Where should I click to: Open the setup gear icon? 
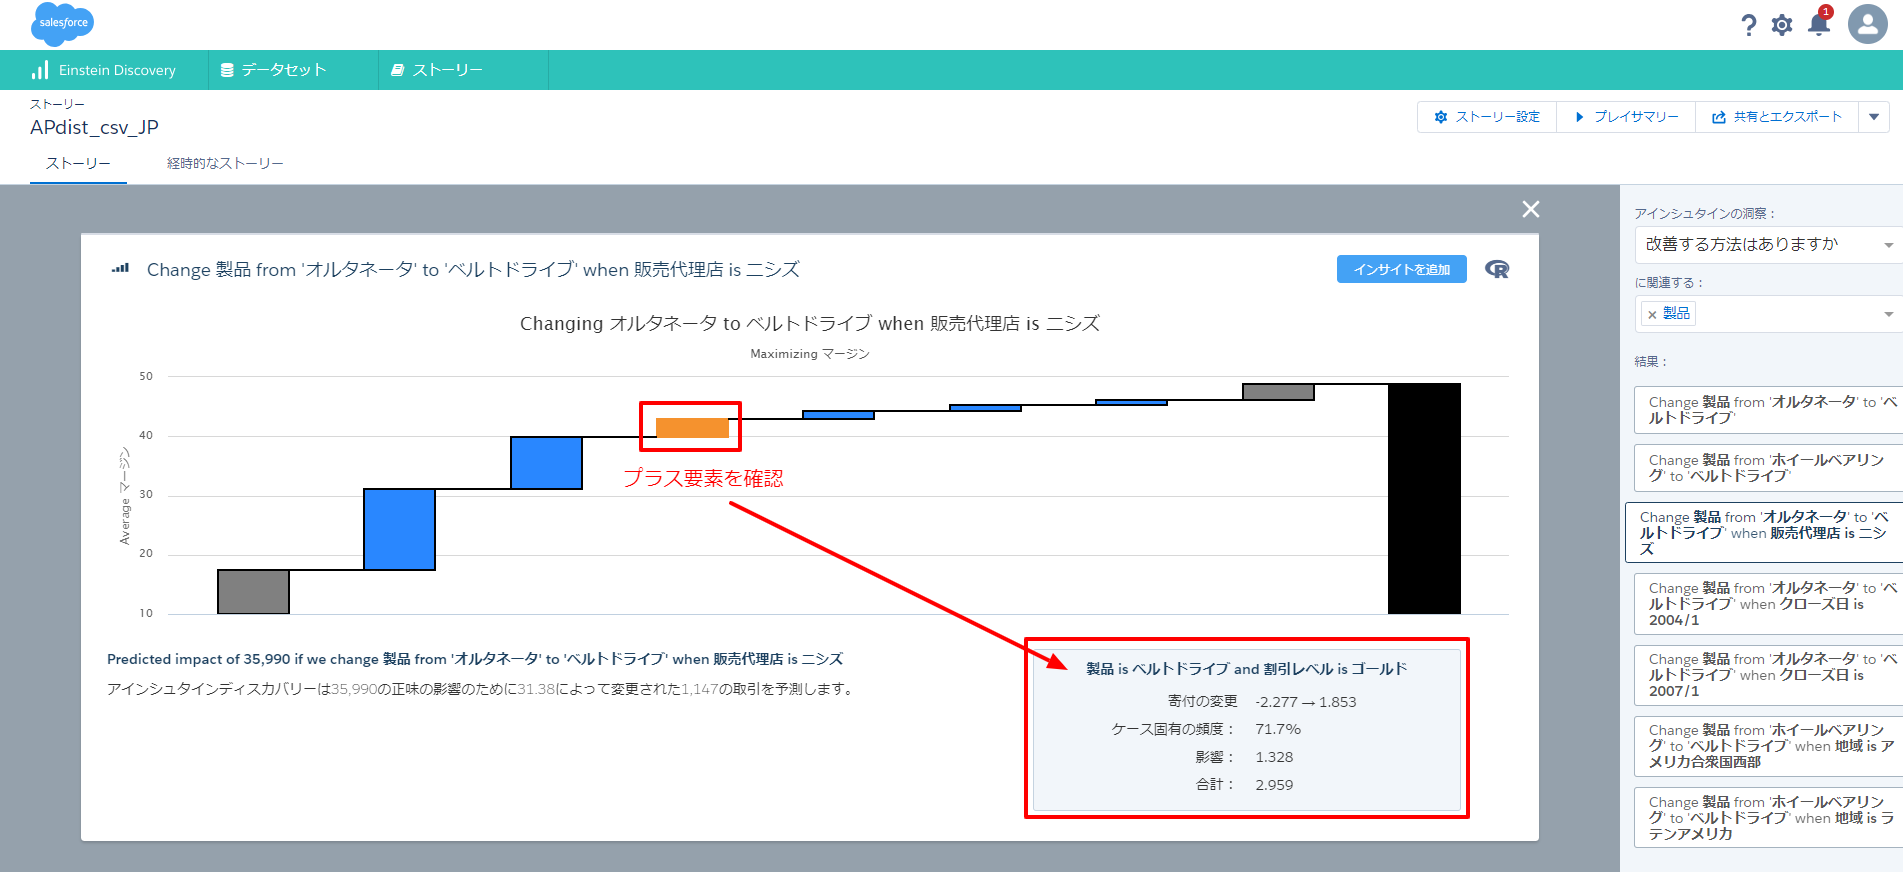pos(1782,25)
